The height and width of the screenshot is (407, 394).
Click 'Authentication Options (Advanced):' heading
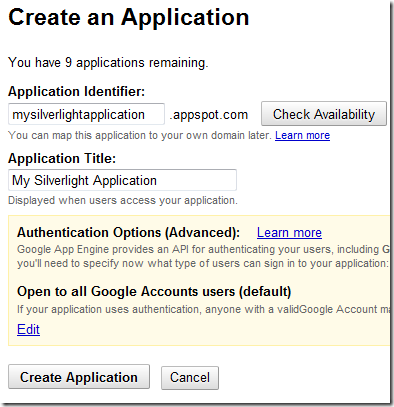click(128, 232)
